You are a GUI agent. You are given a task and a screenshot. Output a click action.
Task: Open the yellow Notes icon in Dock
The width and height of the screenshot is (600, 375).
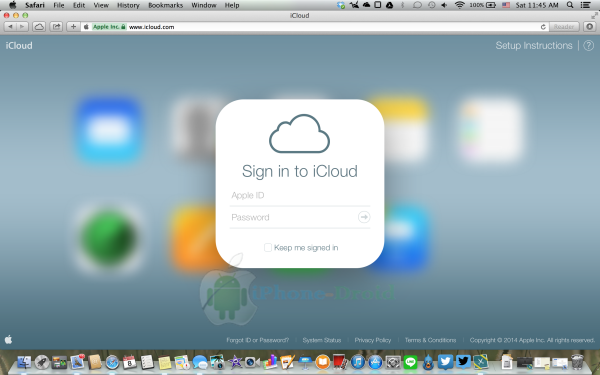[165, 362]
